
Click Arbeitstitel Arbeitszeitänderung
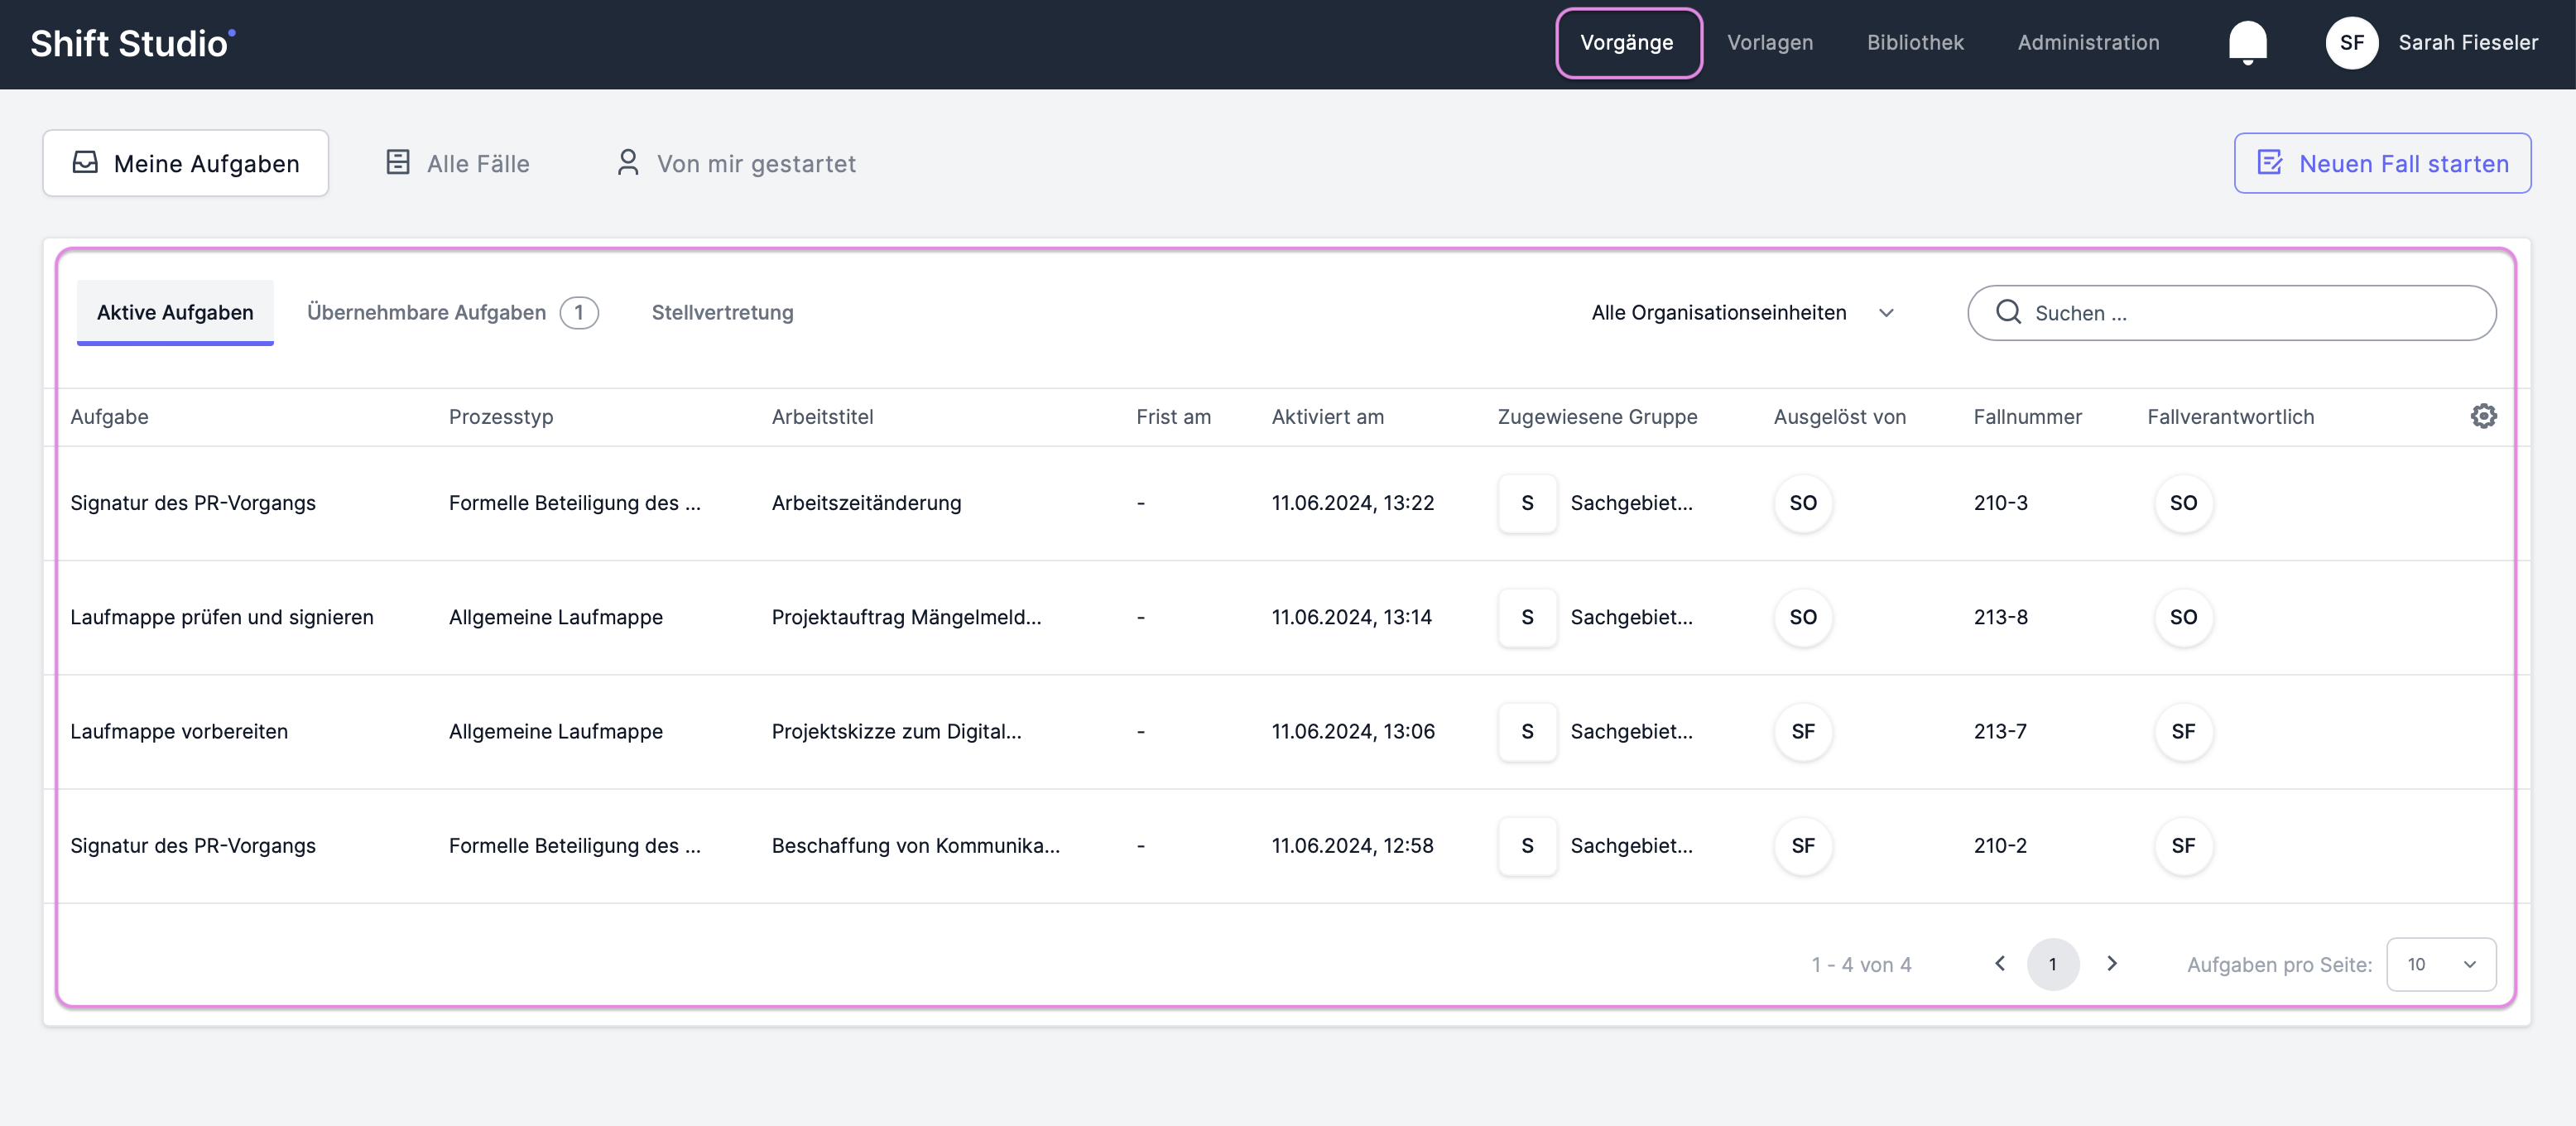tap(866, 503)
